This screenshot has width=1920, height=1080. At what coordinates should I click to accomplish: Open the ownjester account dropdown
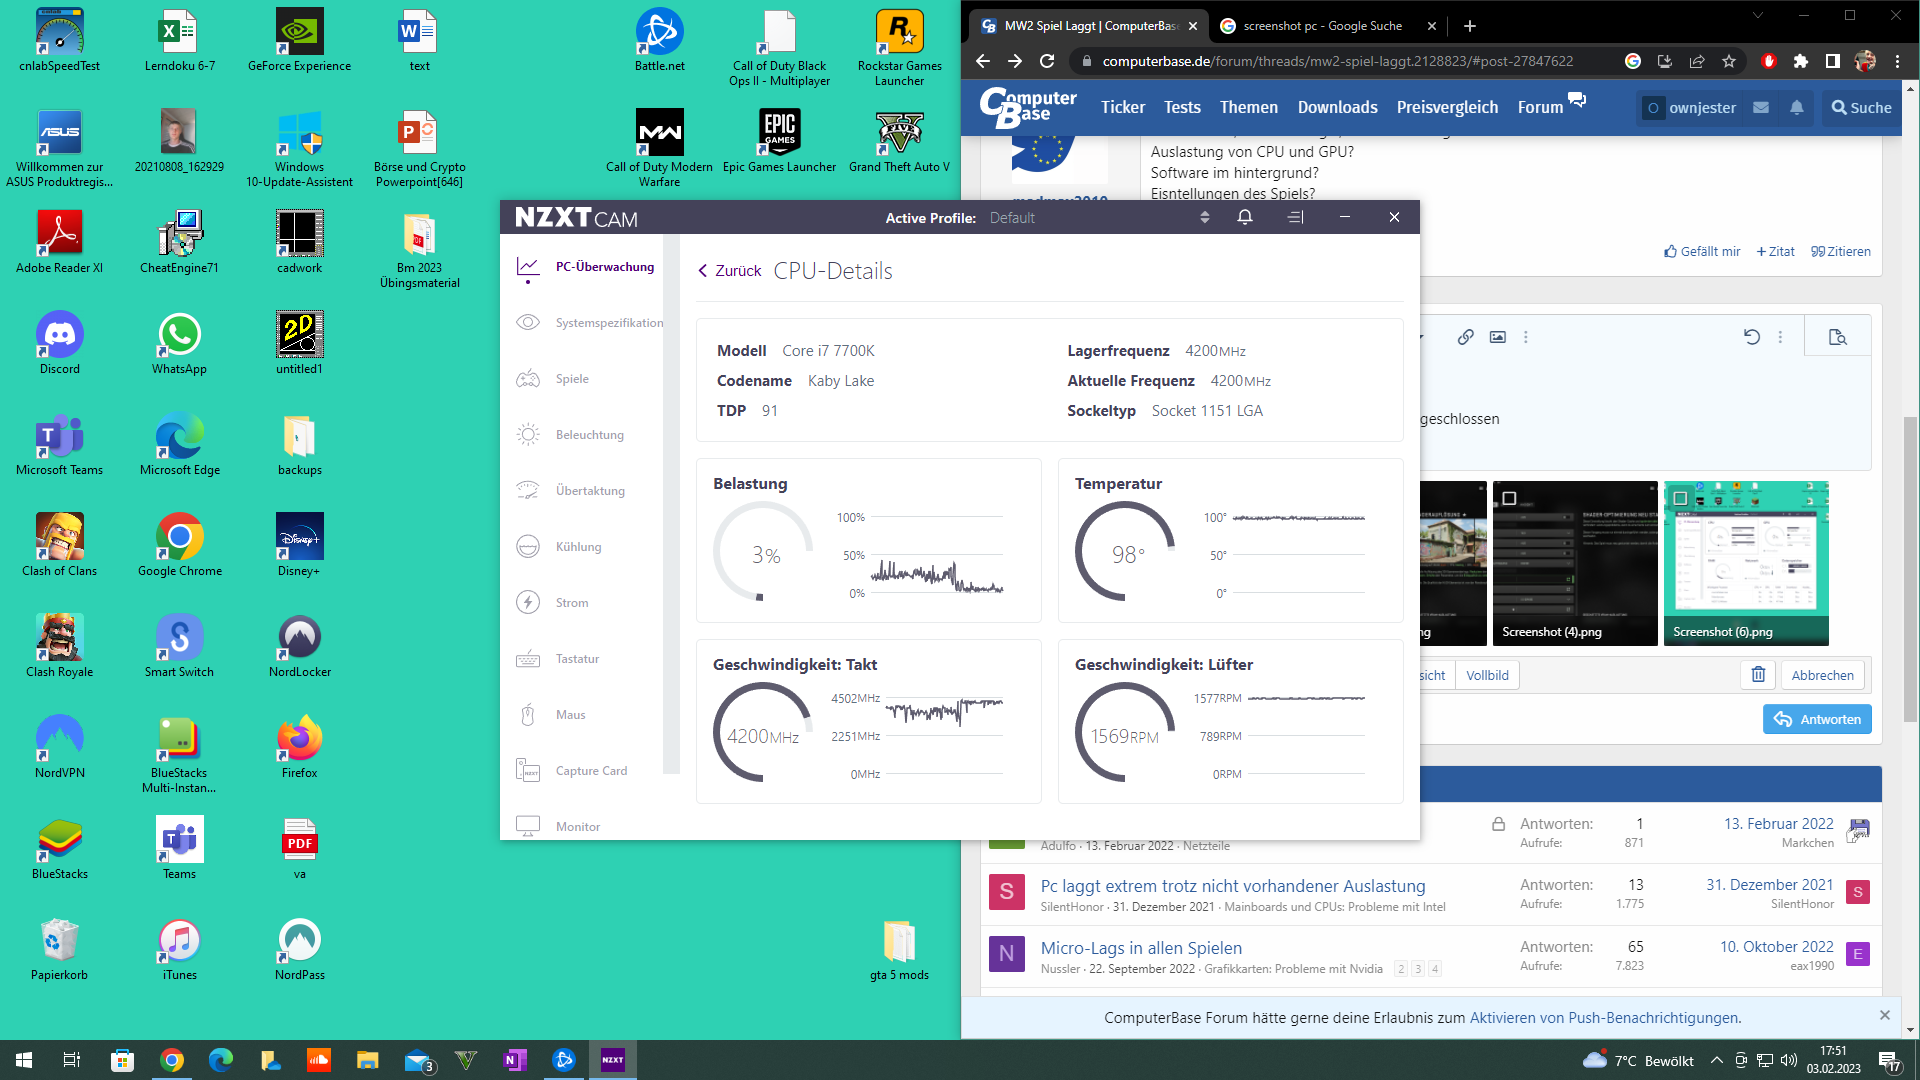coord(1691,107)
